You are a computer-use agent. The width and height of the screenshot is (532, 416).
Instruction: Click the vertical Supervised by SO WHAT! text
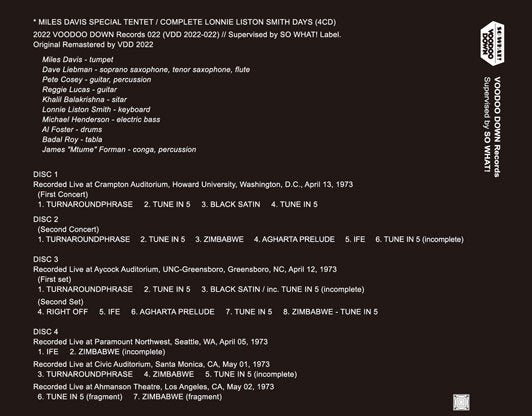pos(487,125)
